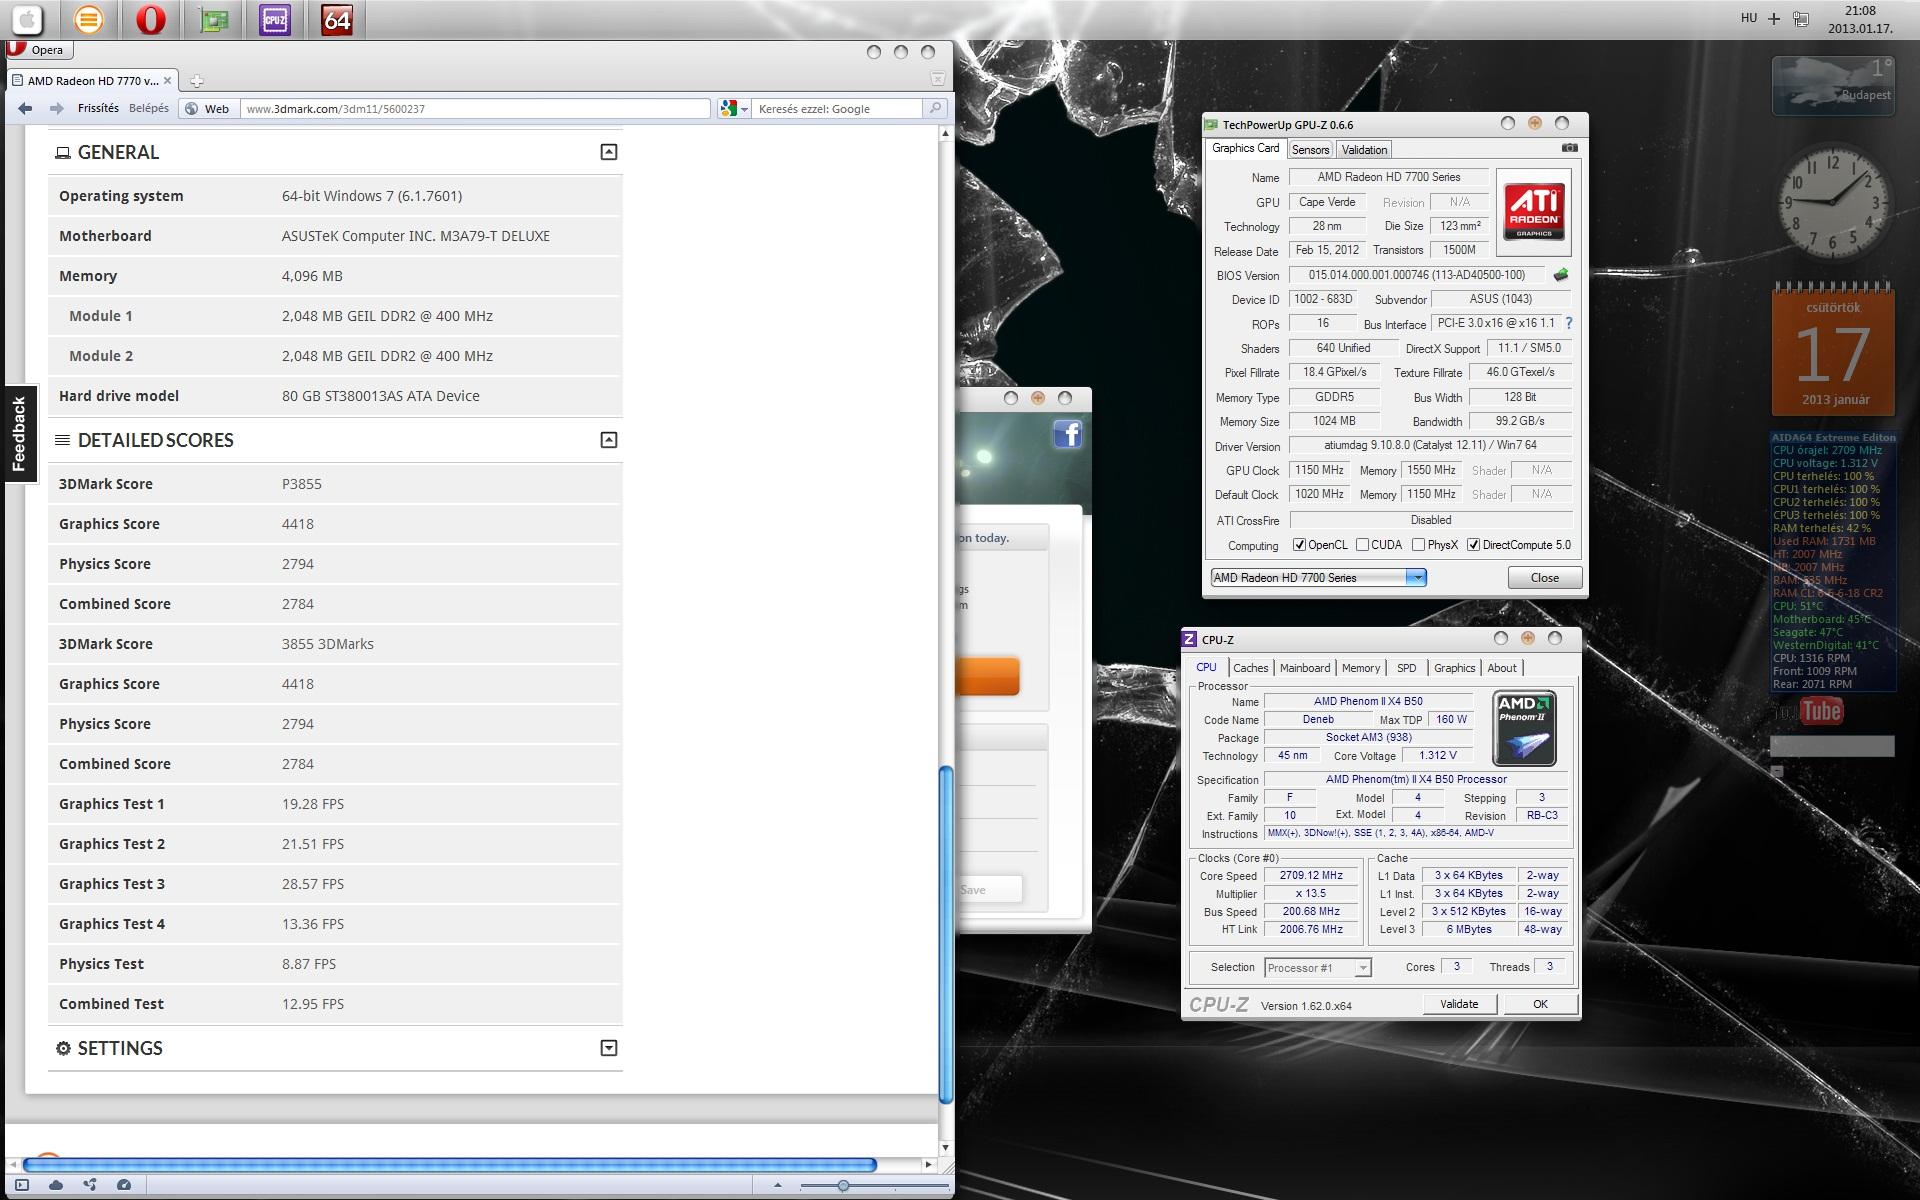The height and width of the screenshot is (1200, 1920).
Task: Click the orange button in the background window
Action: click(x=988, y=676)
